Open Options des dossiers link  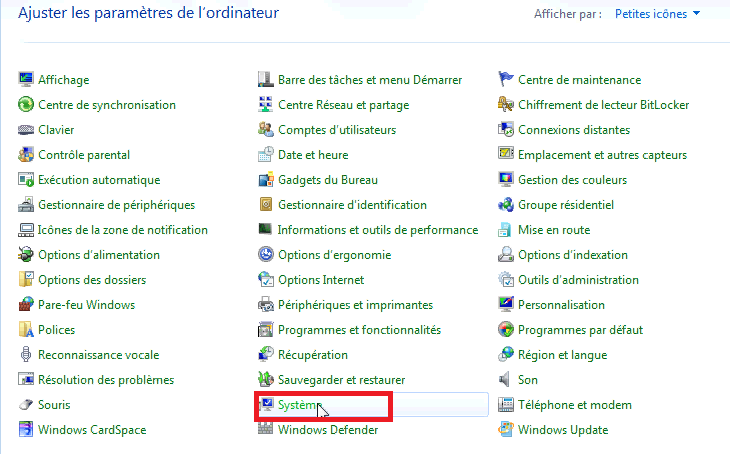coord(92,280)
